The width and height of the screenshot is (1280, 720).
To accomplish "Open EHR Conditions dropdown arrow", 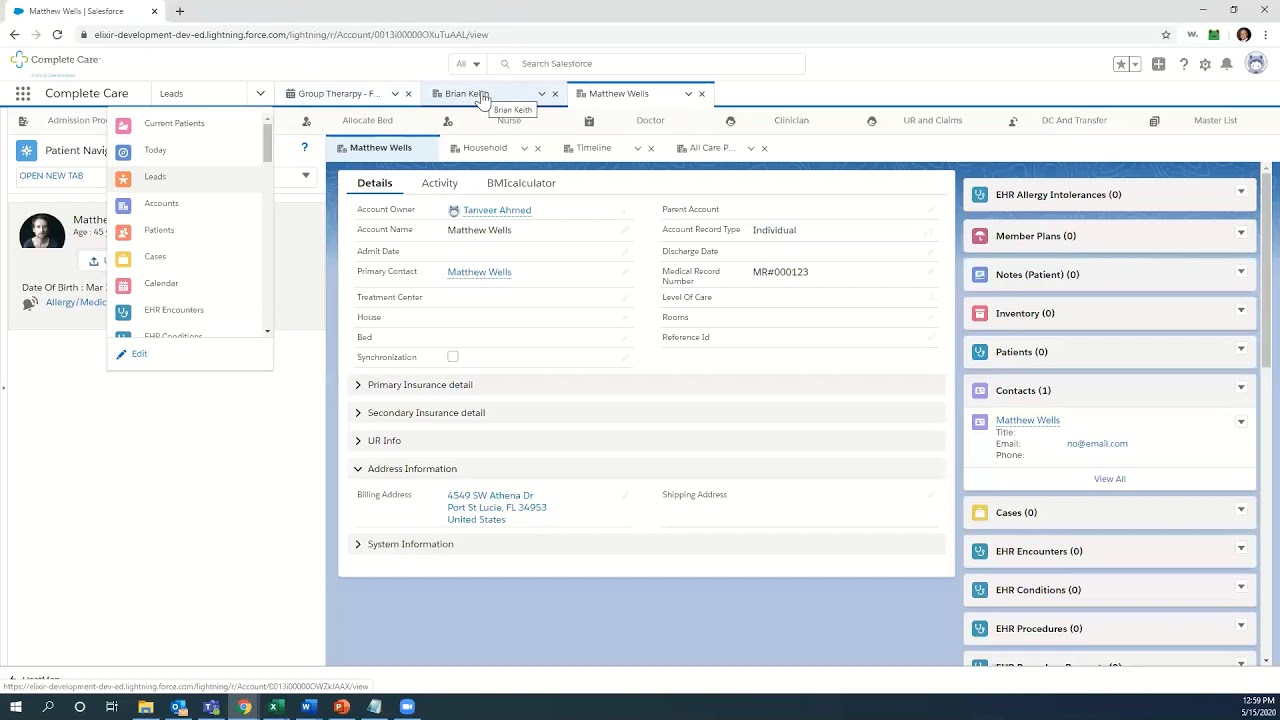I will pos(1241,587).
